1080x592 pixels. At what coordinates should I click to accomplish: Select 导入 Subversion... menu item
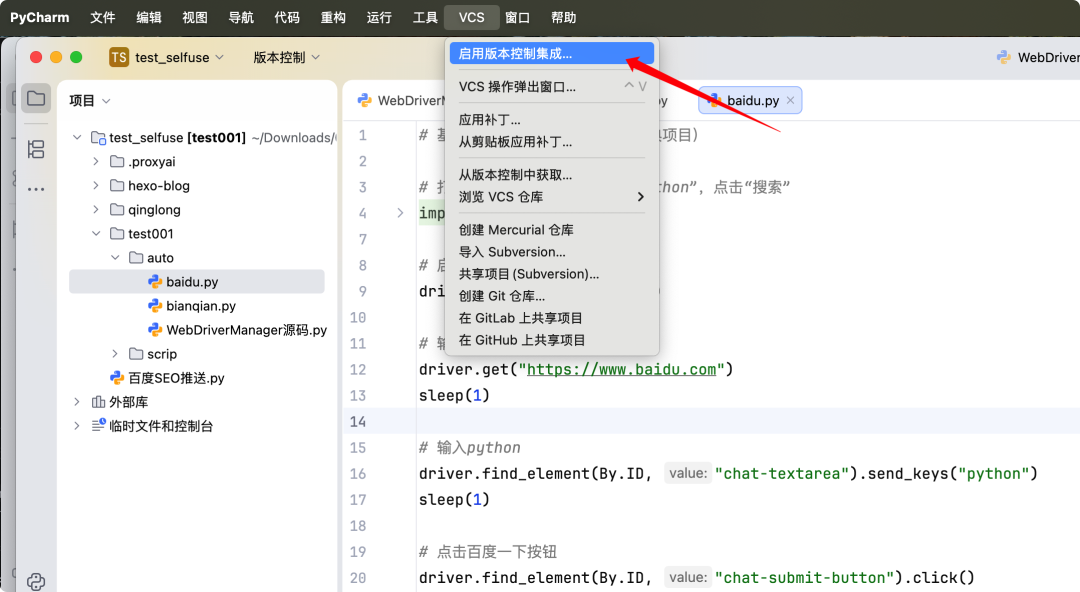point(551,252)
